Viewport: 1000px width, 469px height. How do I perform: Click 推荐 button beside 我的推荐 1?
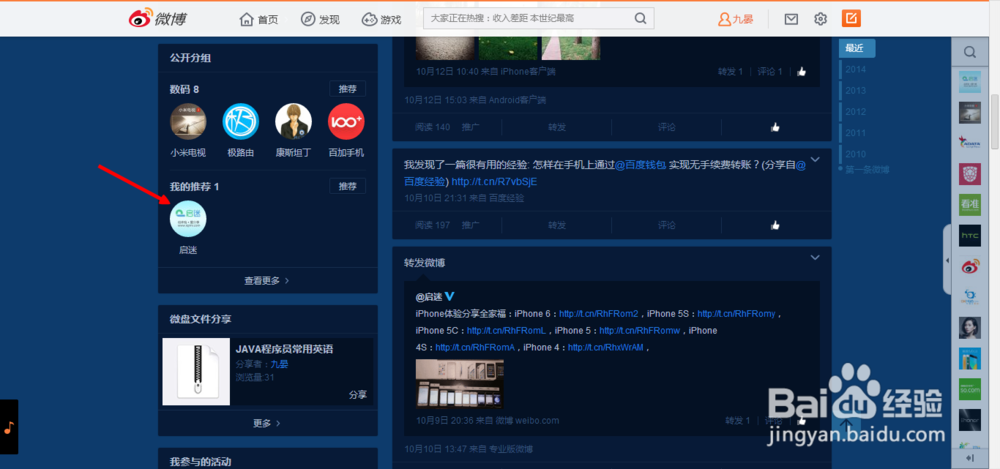coord(348,186)
